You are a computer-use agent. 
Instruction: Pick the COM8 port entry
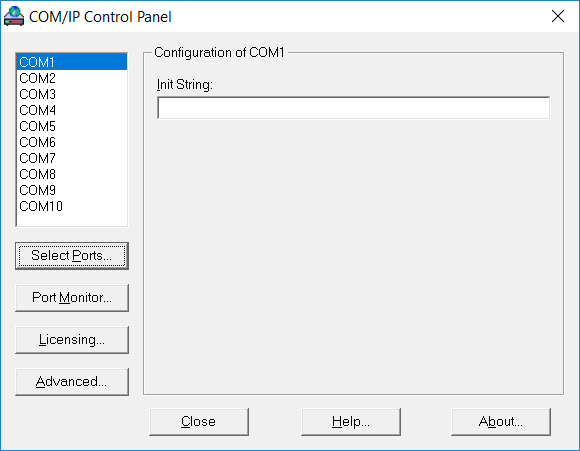pos(72,174)
